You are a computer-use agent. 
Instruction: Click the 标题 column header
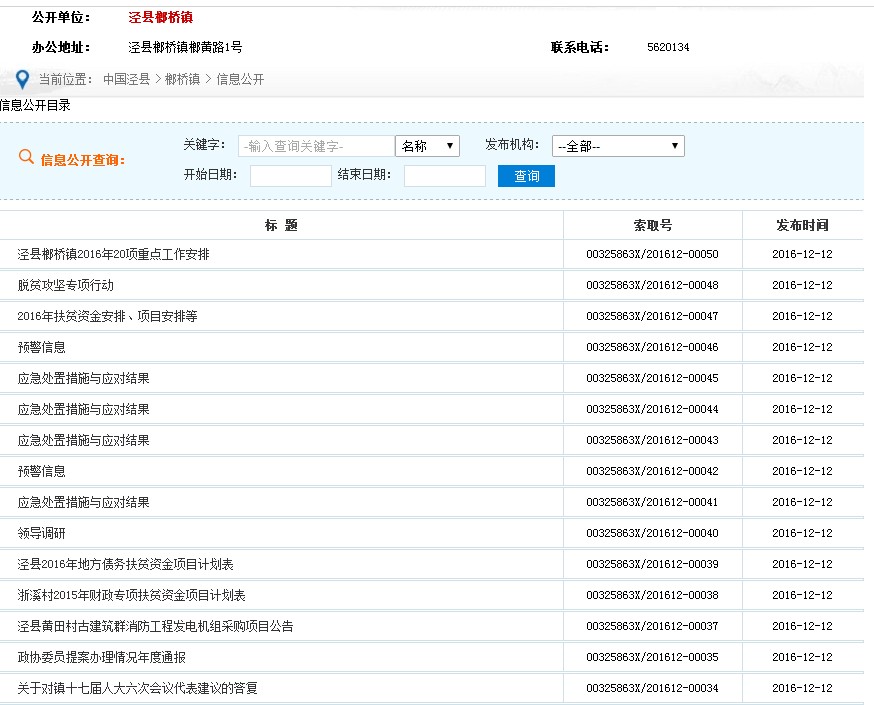coord(281,225)
